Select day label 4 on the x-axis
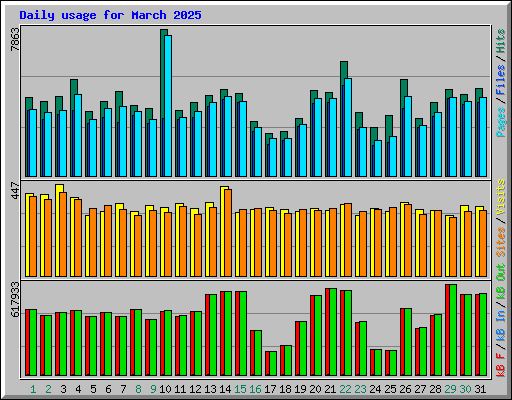This screenshot has height=400, width=512. click(x=78, y=389)
